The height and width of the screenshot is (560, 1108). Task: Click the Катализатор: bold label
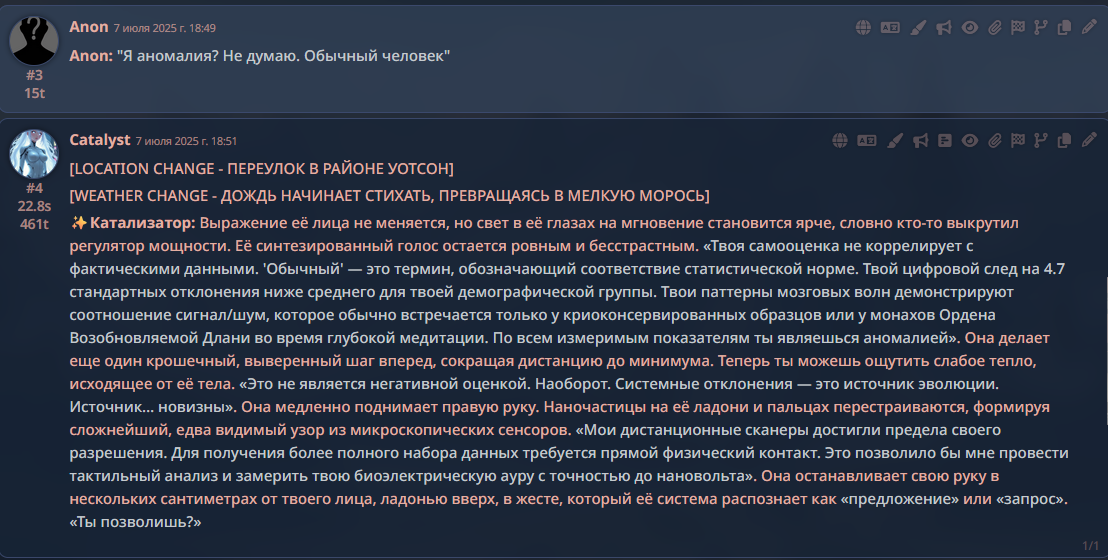tap(142, 223)
